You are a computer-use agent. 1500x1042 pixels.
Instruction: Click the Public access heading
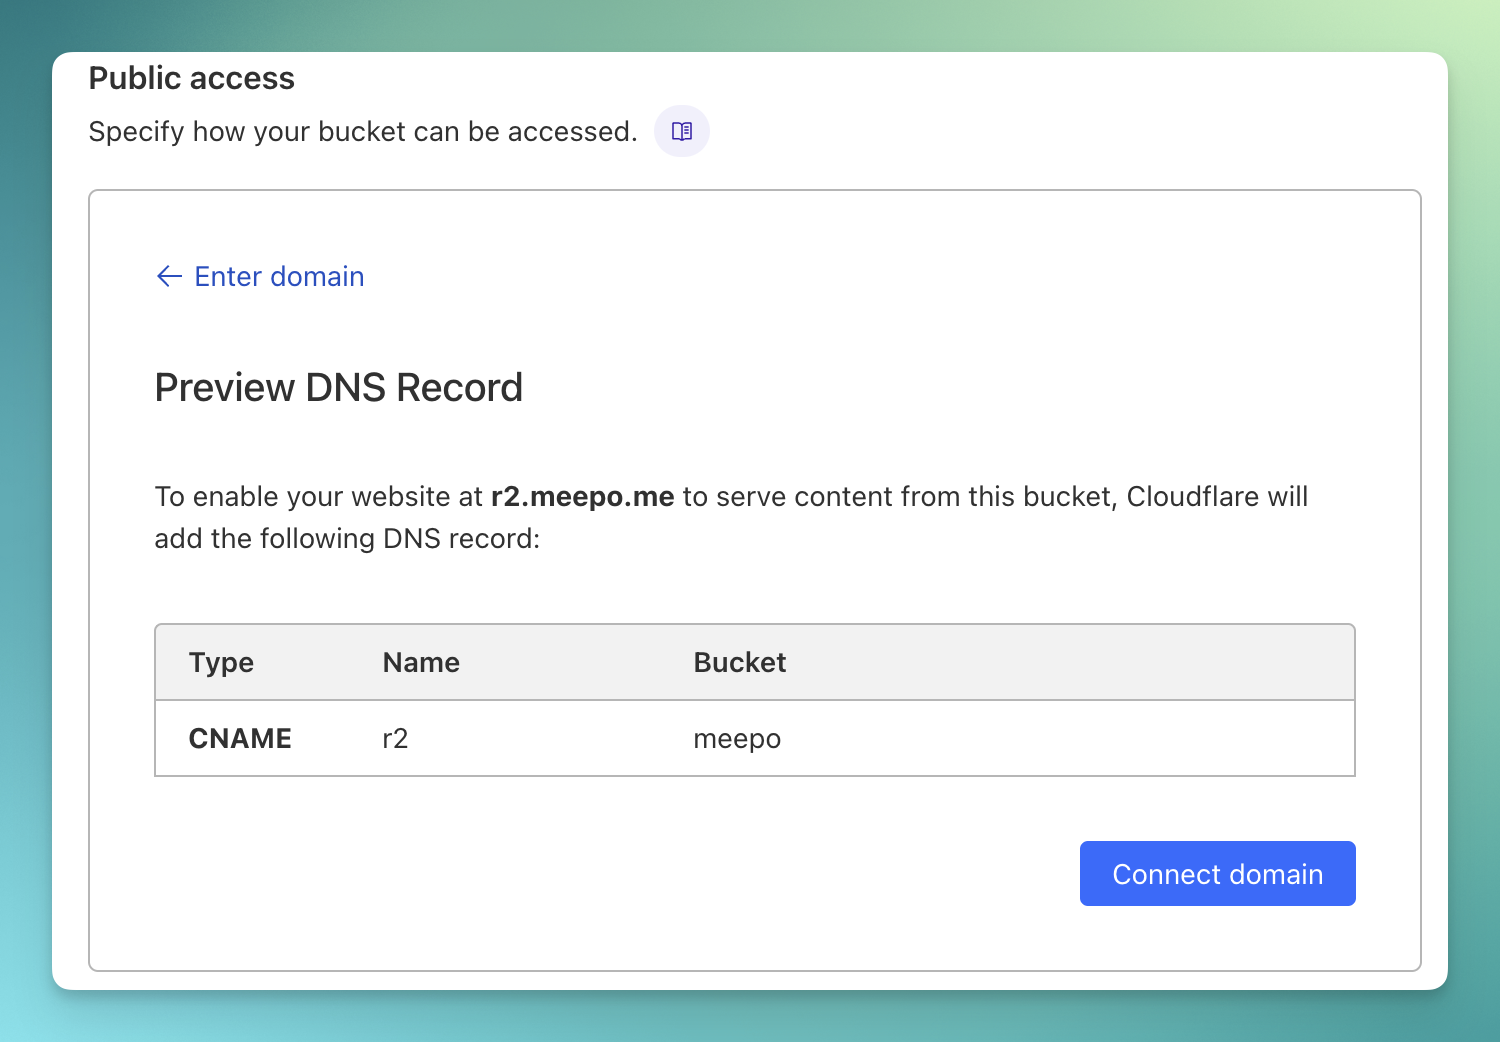tap(192, 78)
